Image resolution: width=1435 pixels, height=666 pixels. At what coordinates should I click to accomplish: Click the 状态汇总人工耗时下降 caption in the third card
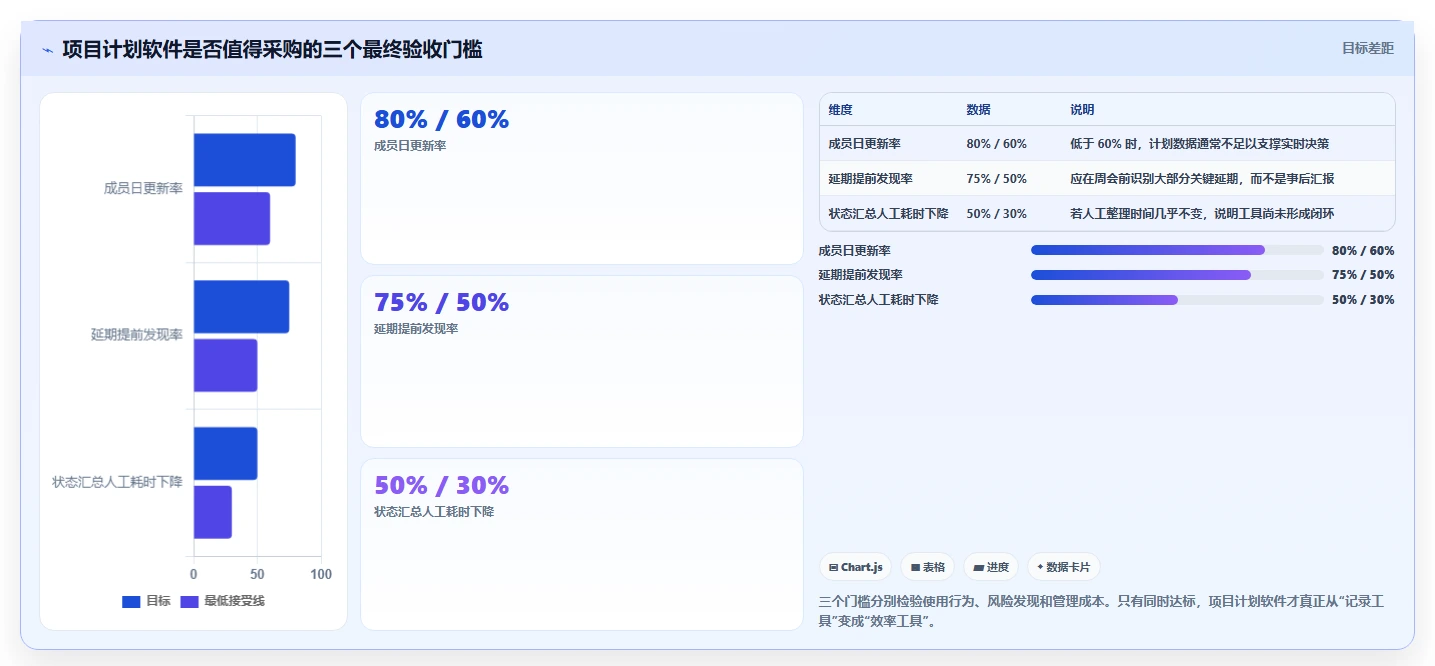434,512
